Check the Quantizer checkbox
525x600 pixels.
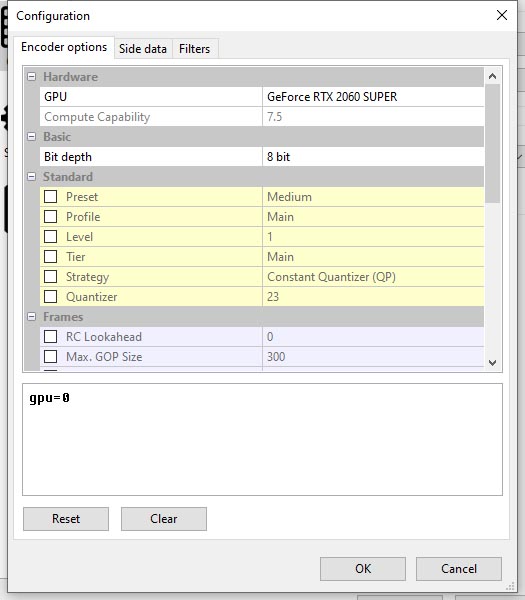(51, 297)
